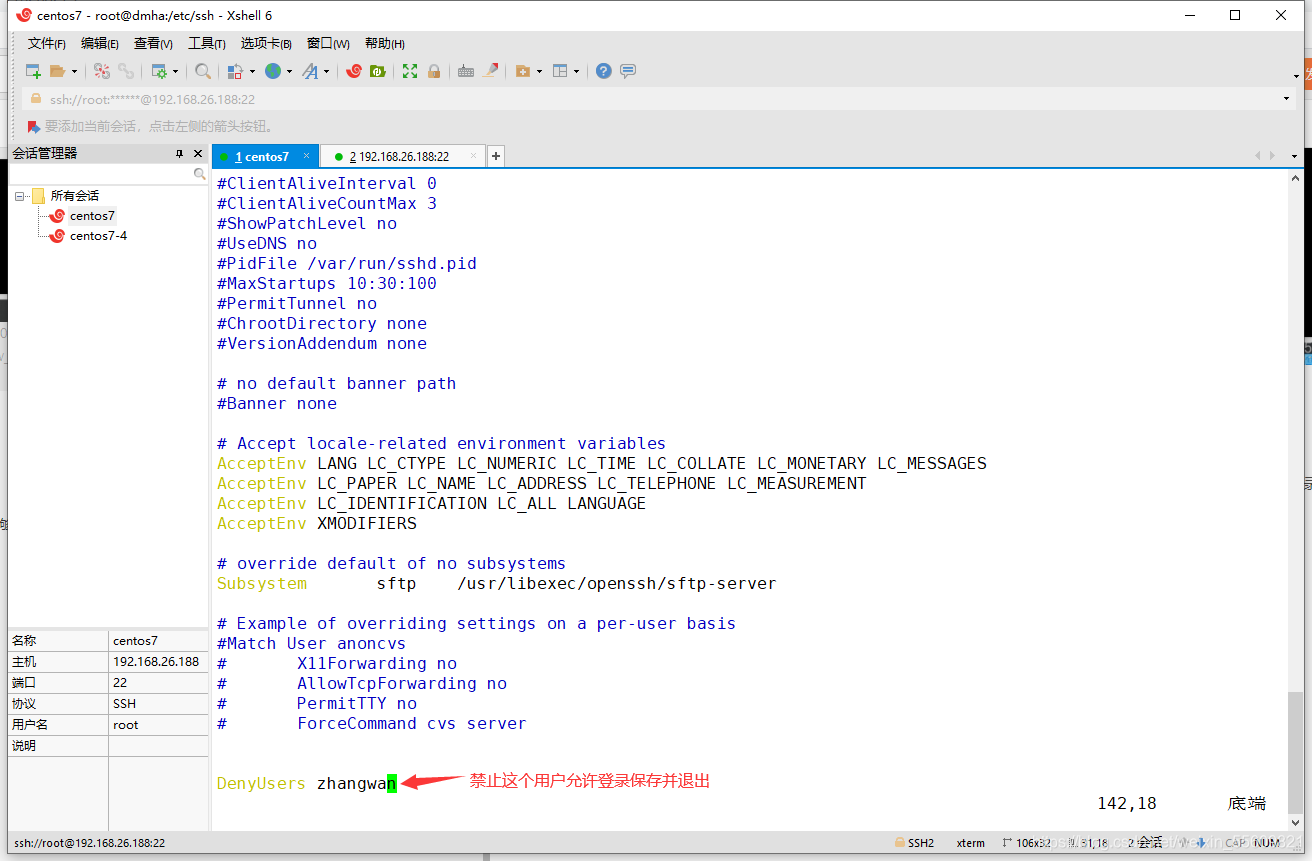Expand dropdown beside folder transfer icon

(x=539, y=71)
